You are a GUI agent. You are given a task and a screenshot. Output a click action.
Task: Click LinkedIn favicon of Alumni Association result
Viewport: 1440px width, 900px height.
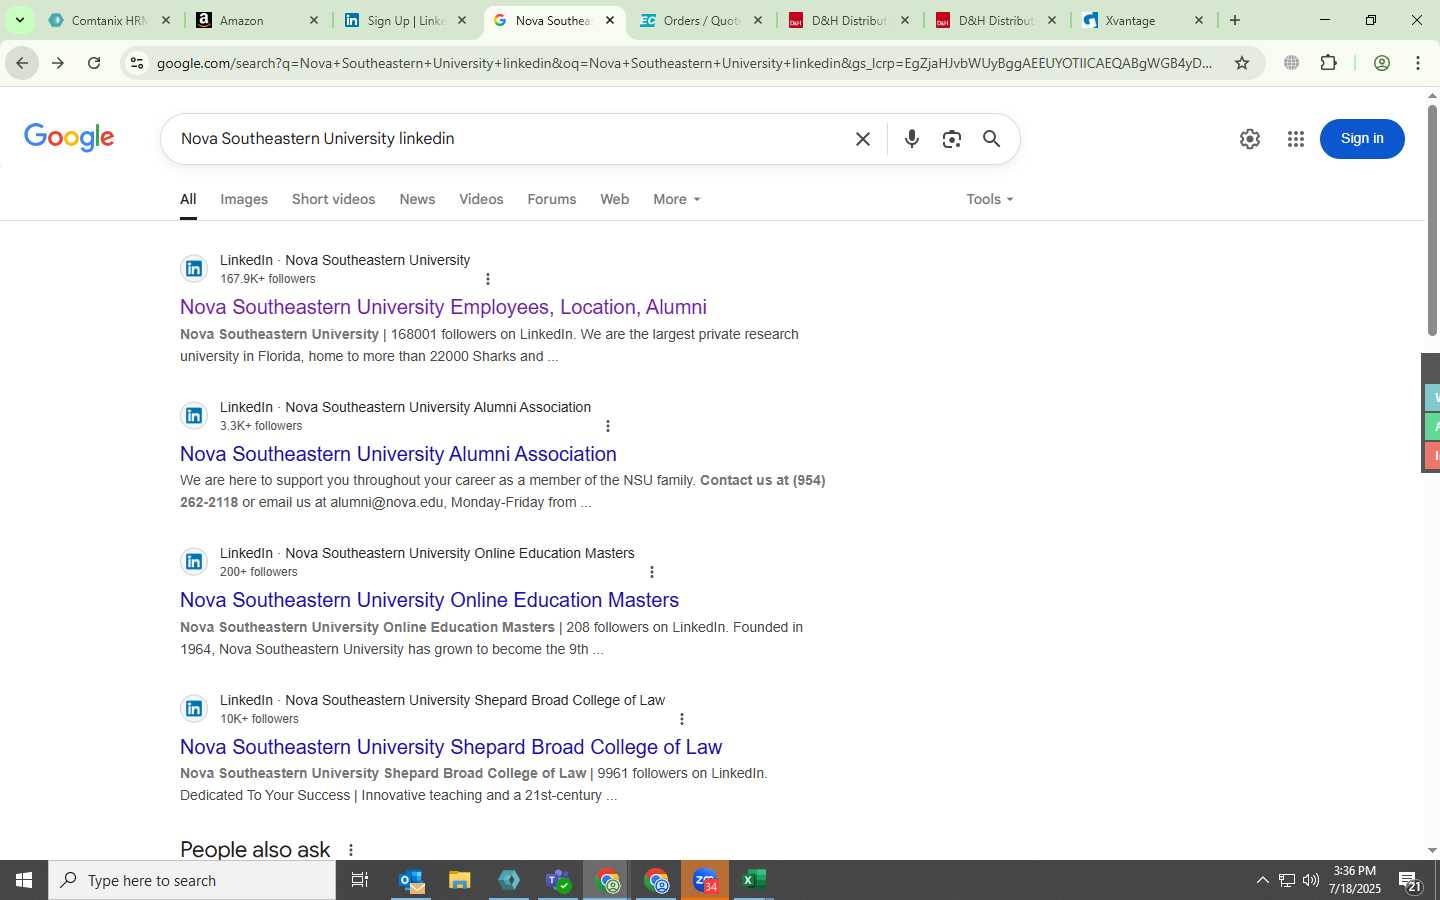coord(194,415)
